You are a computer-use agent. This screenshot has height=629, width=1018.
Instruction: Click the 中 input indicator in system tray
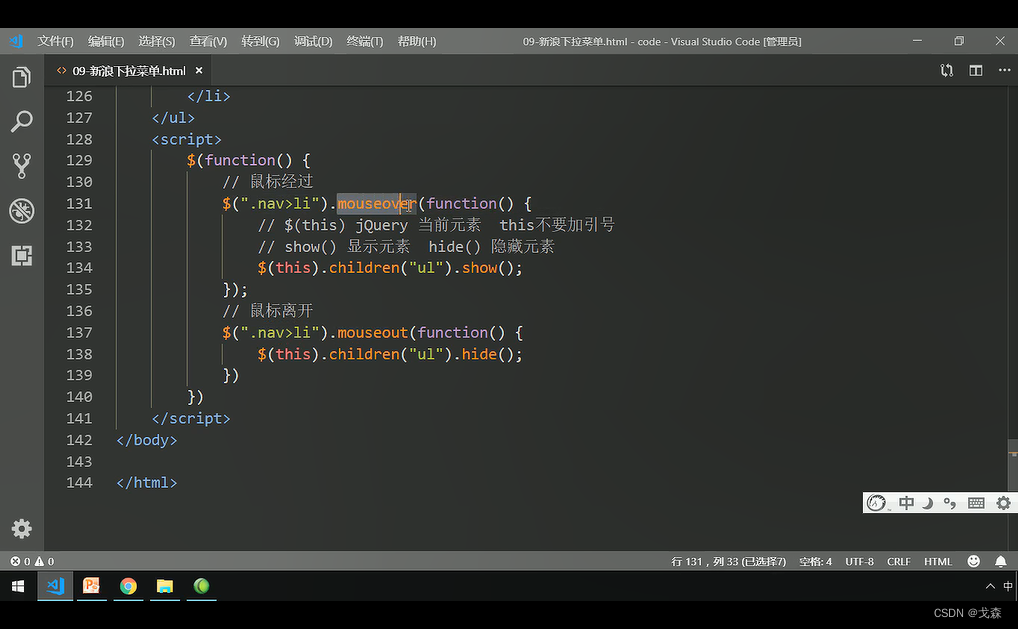pyautogui.click(x=1008, y=586)
